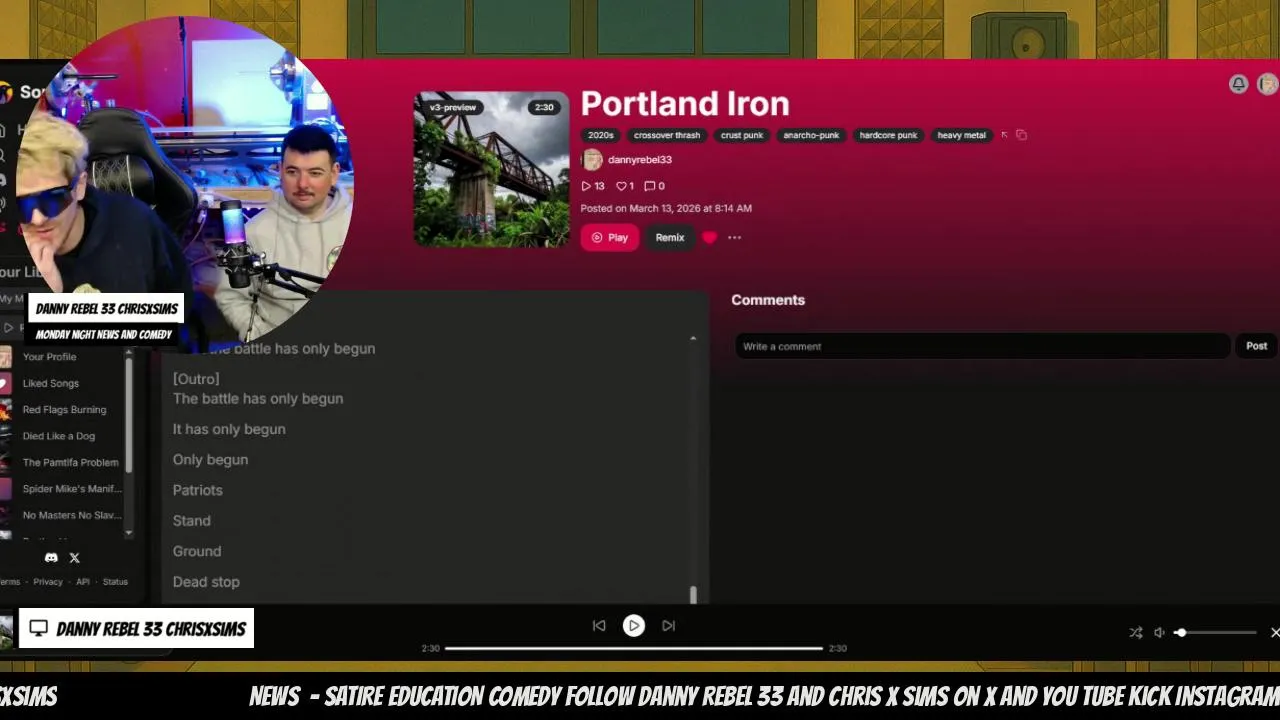The height and width of the screenshot is (720, 1280).
Task: Open Liked Songs playlist
Action: tap(51, 383)
